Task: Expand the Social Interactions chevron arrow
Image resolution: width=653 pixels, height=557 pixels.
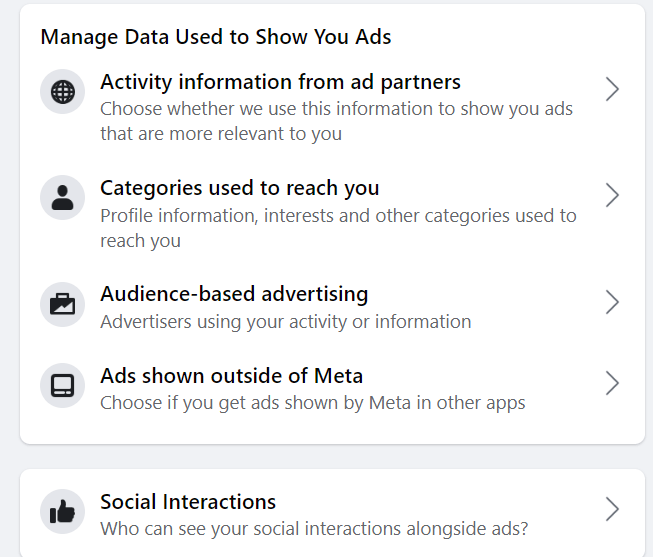Action: pyautogui.click(x=613, y=510)
